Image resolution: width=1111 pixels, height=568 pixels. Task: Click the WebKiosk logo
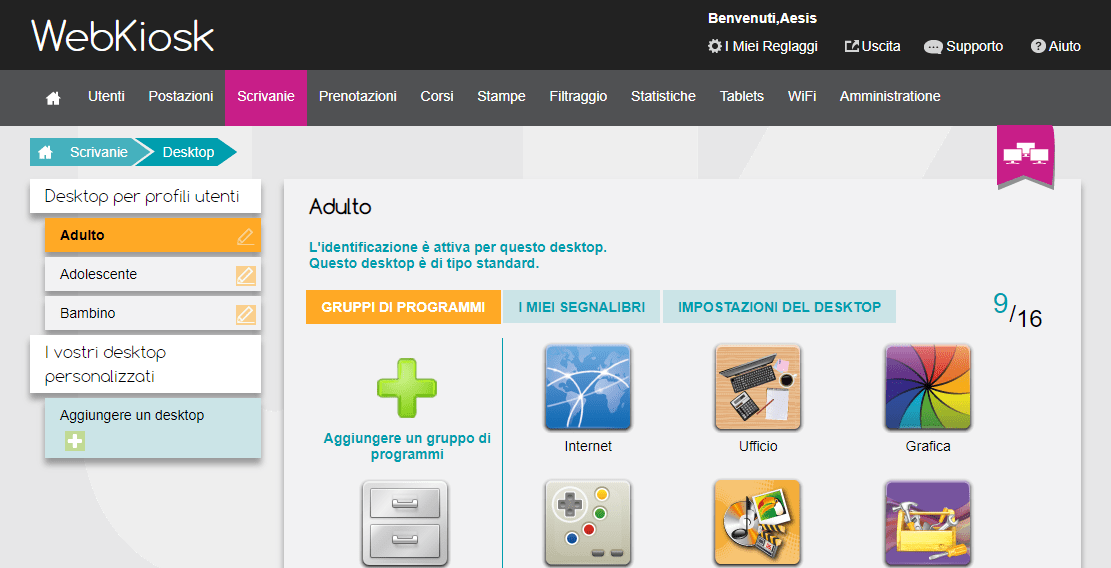pyautogui.click(x=123, y=35)
